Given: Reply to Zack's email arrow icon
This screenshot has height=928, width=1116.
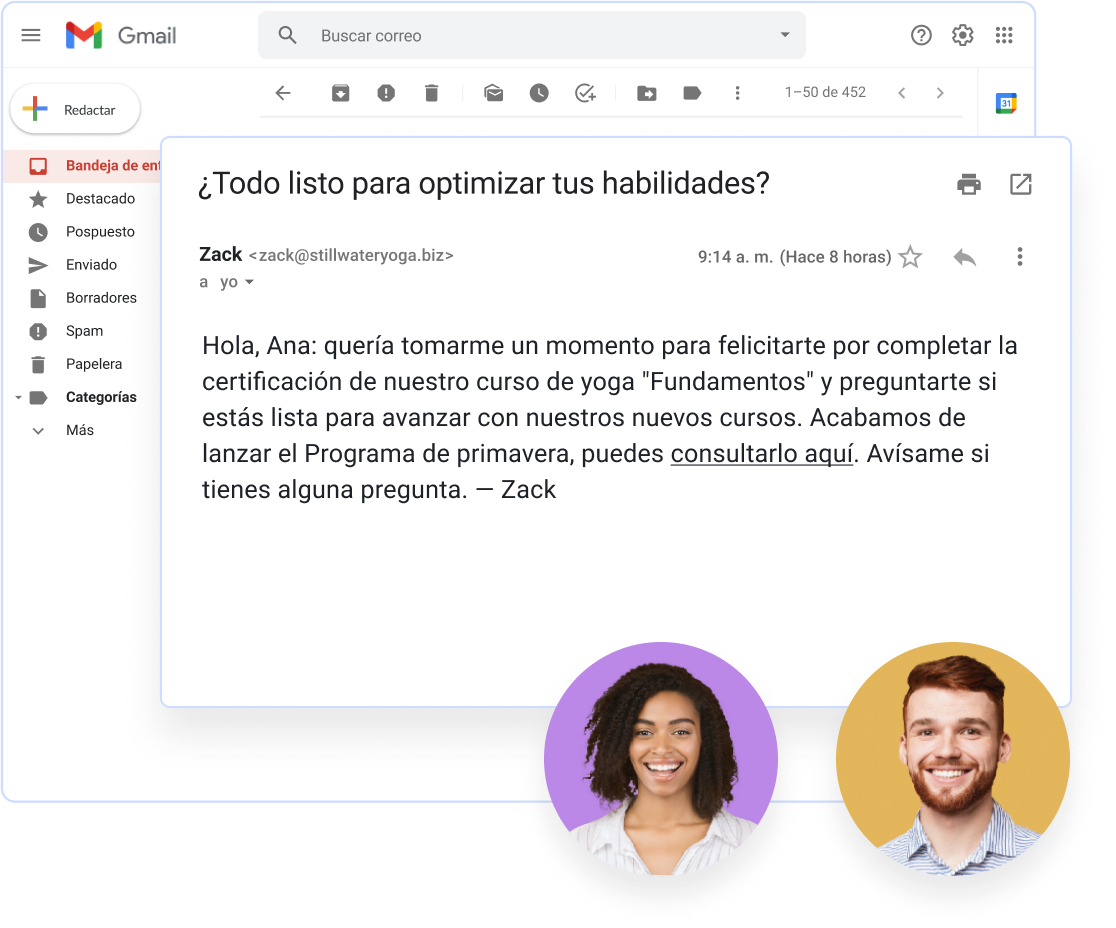Looking at the screenshot, I should point(964,257).
